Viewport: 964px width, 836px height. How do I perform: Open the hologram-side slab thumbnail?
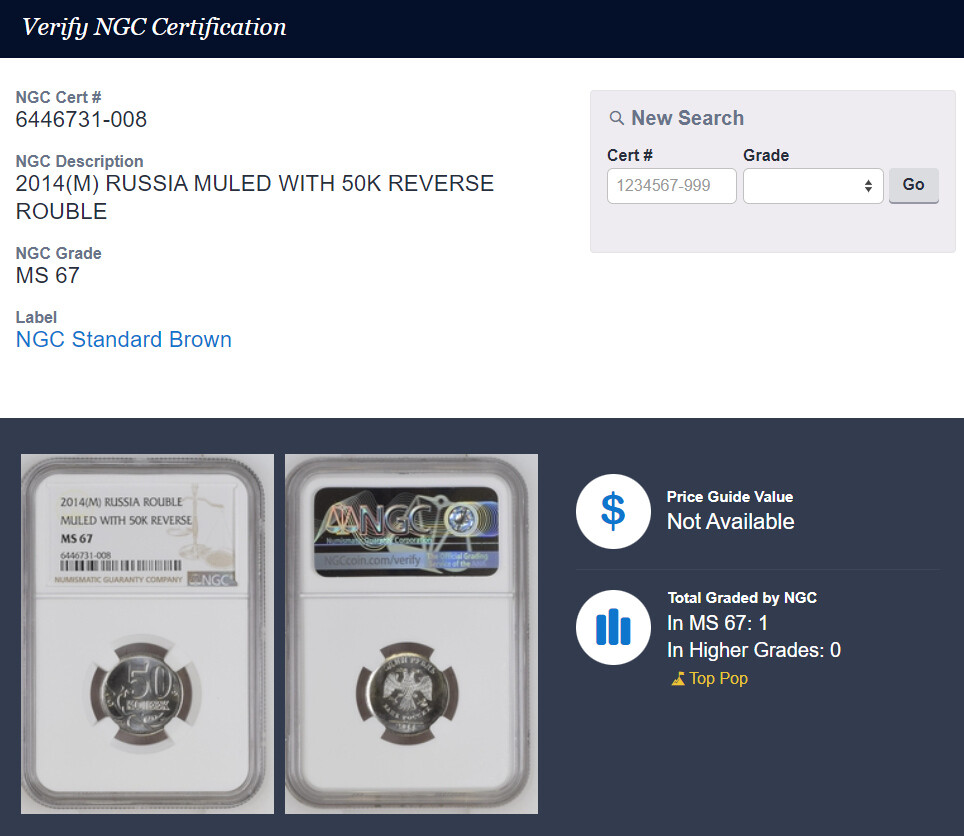[411, 634]
